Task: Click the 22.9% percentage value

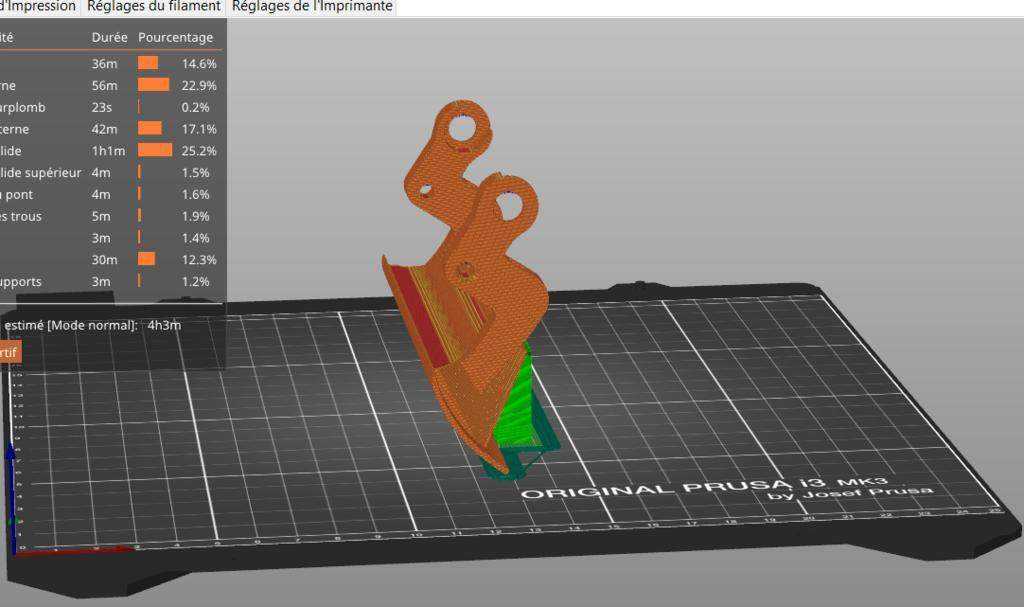Action: [199, 85]
